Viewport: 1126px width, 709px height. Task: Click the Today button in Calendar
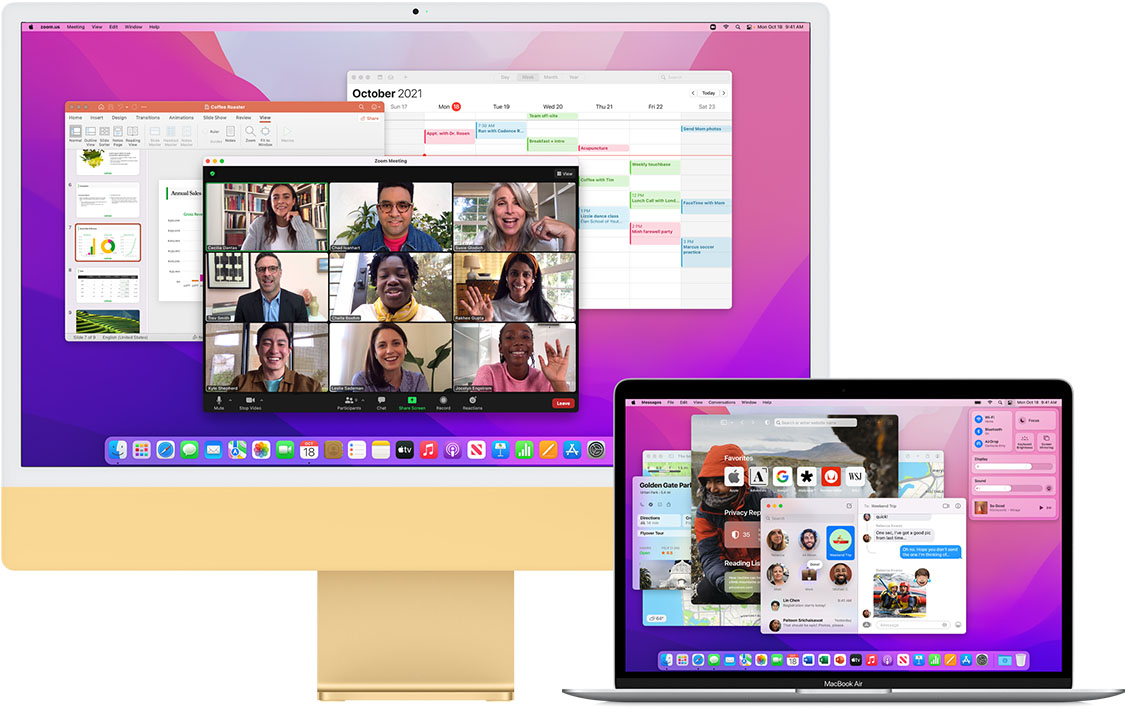(708, 93)
